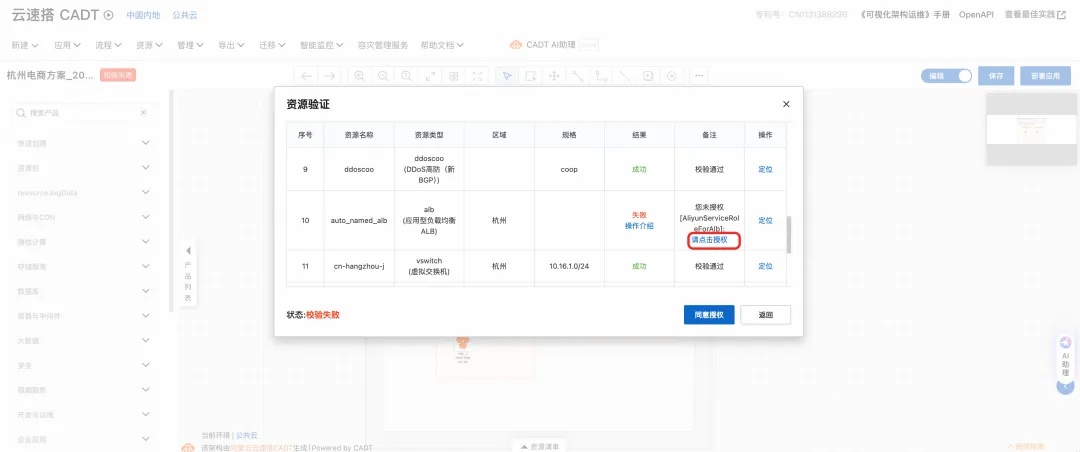The image size is (1080, 452).
Task: Select the right-angle connector tool
Action: pos(601,76)
